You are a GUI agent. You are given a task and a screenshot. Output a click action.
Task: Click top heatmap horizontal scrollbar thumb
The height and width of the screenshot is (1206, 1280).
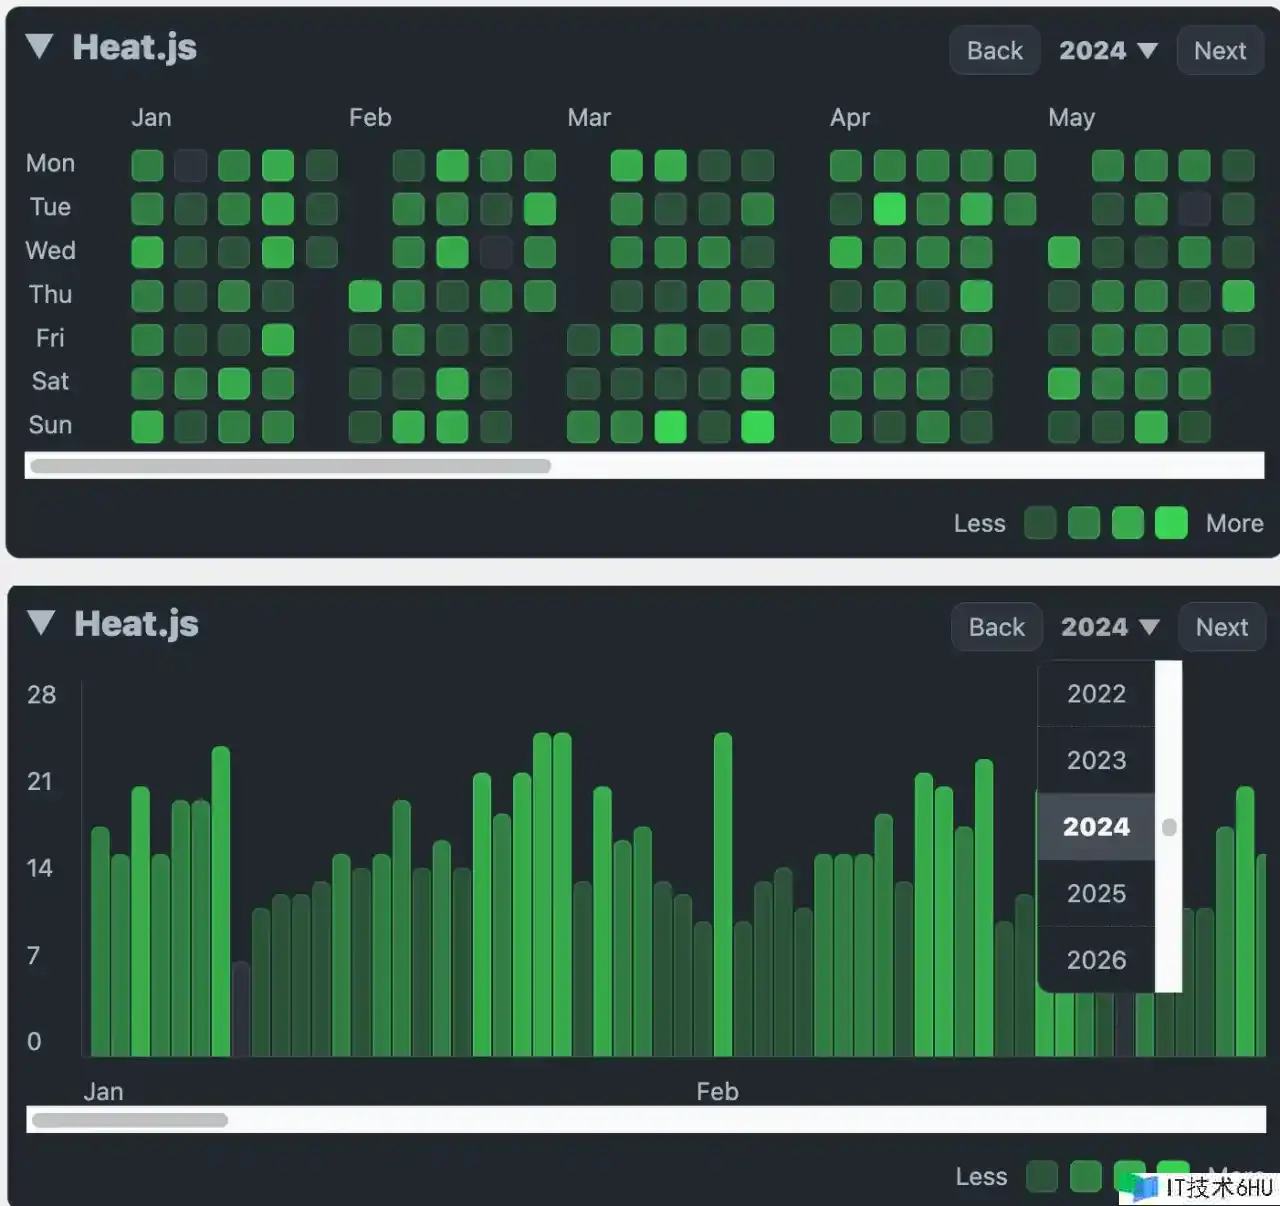290,466
